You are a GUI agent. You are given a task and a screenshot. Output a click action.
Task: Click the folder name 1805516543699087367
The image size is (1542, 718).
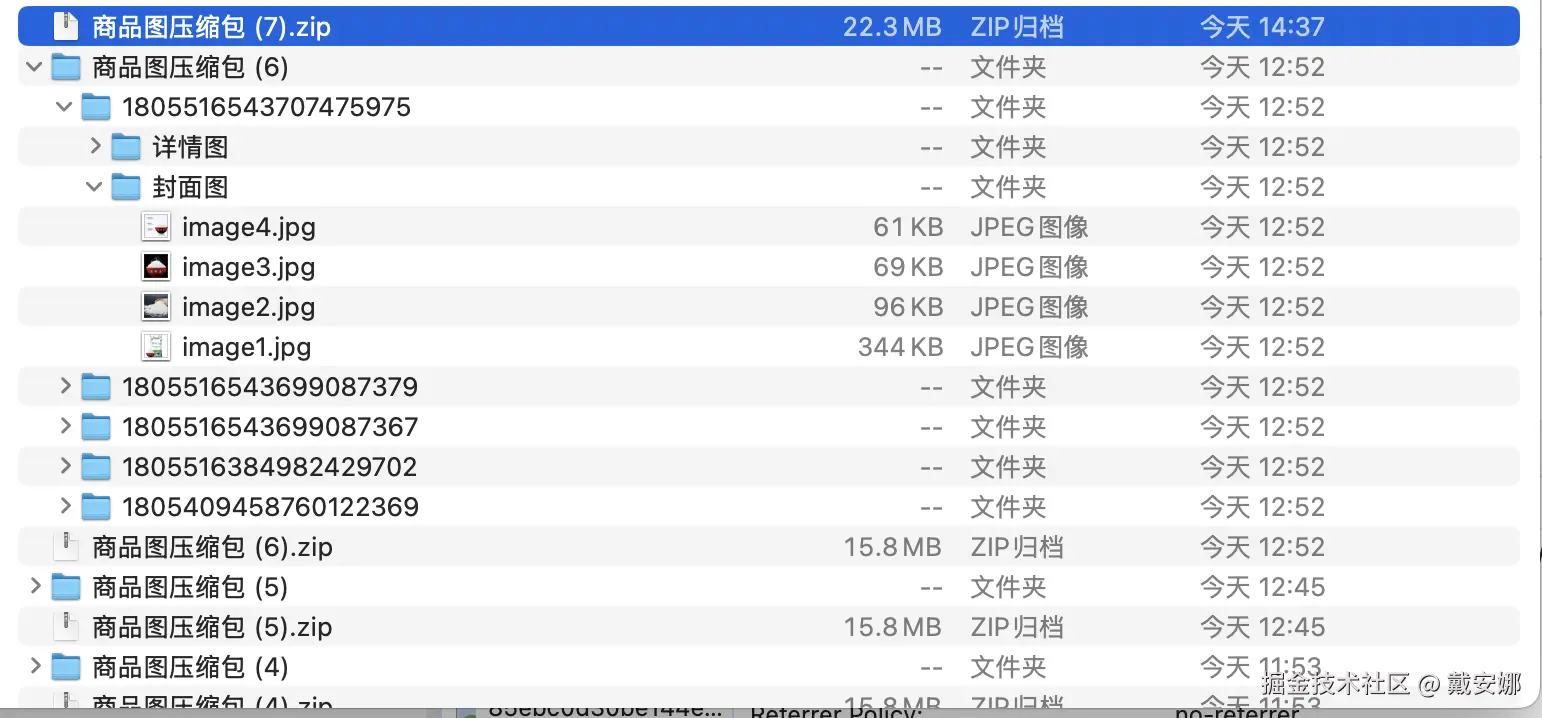pos(270,427)
